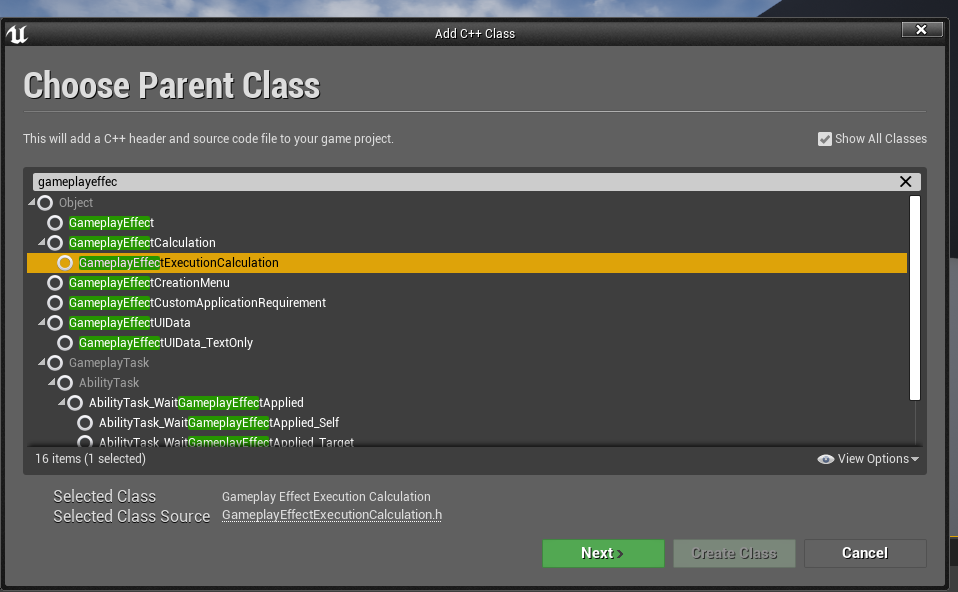Click the circle icon beside AbilityTask_WaitGameplayEffectApplied_Self
The width and height of the screenshot is (958, 592).
pos(85,423)
